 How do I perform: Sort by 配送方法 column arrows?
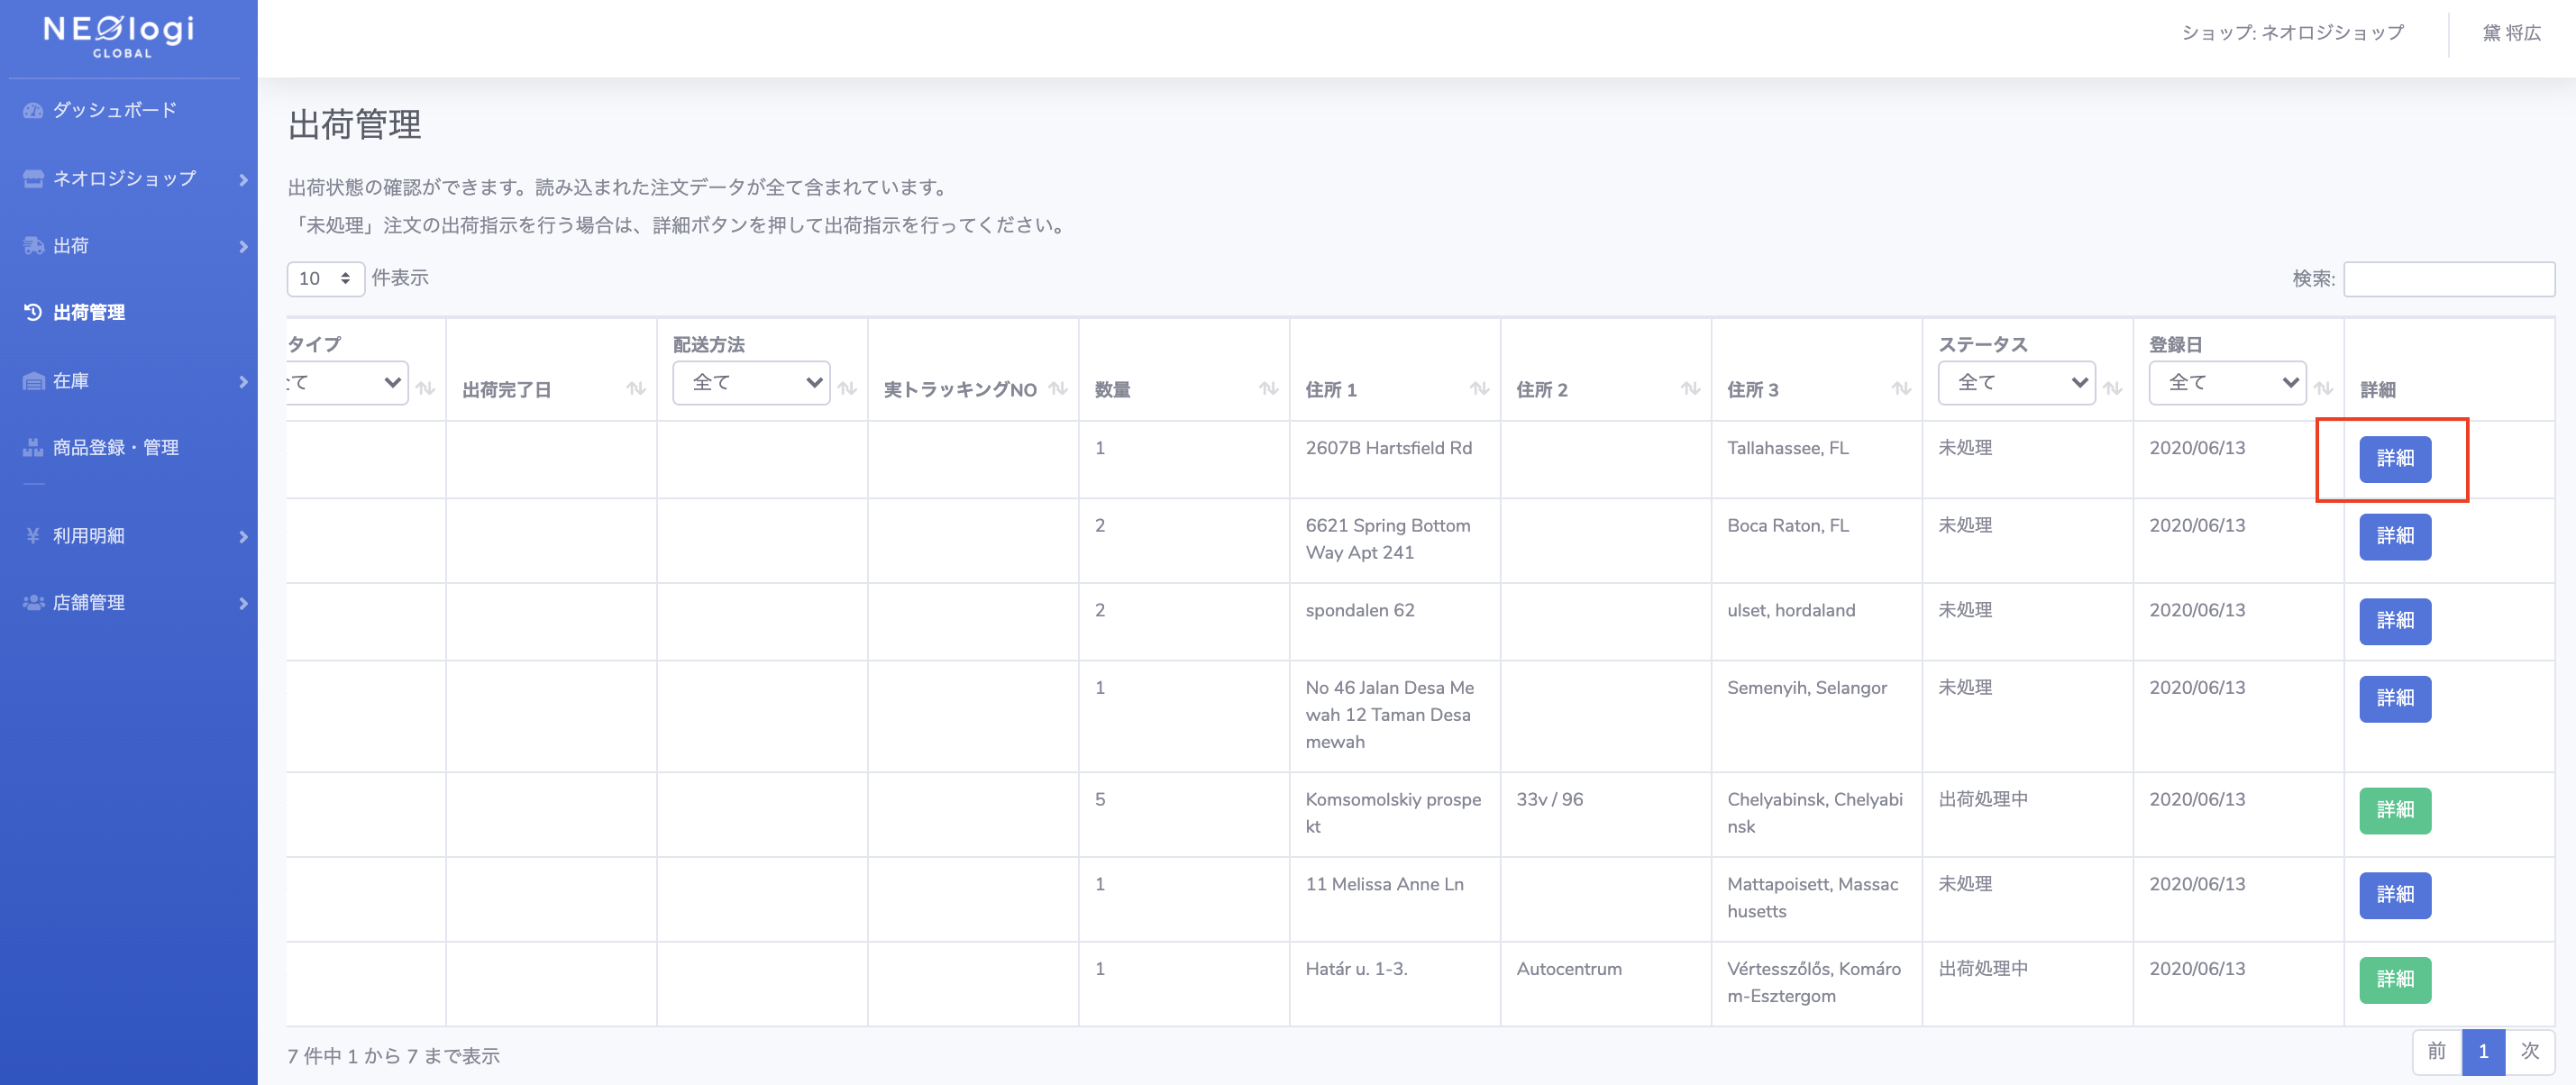point(847,388)
